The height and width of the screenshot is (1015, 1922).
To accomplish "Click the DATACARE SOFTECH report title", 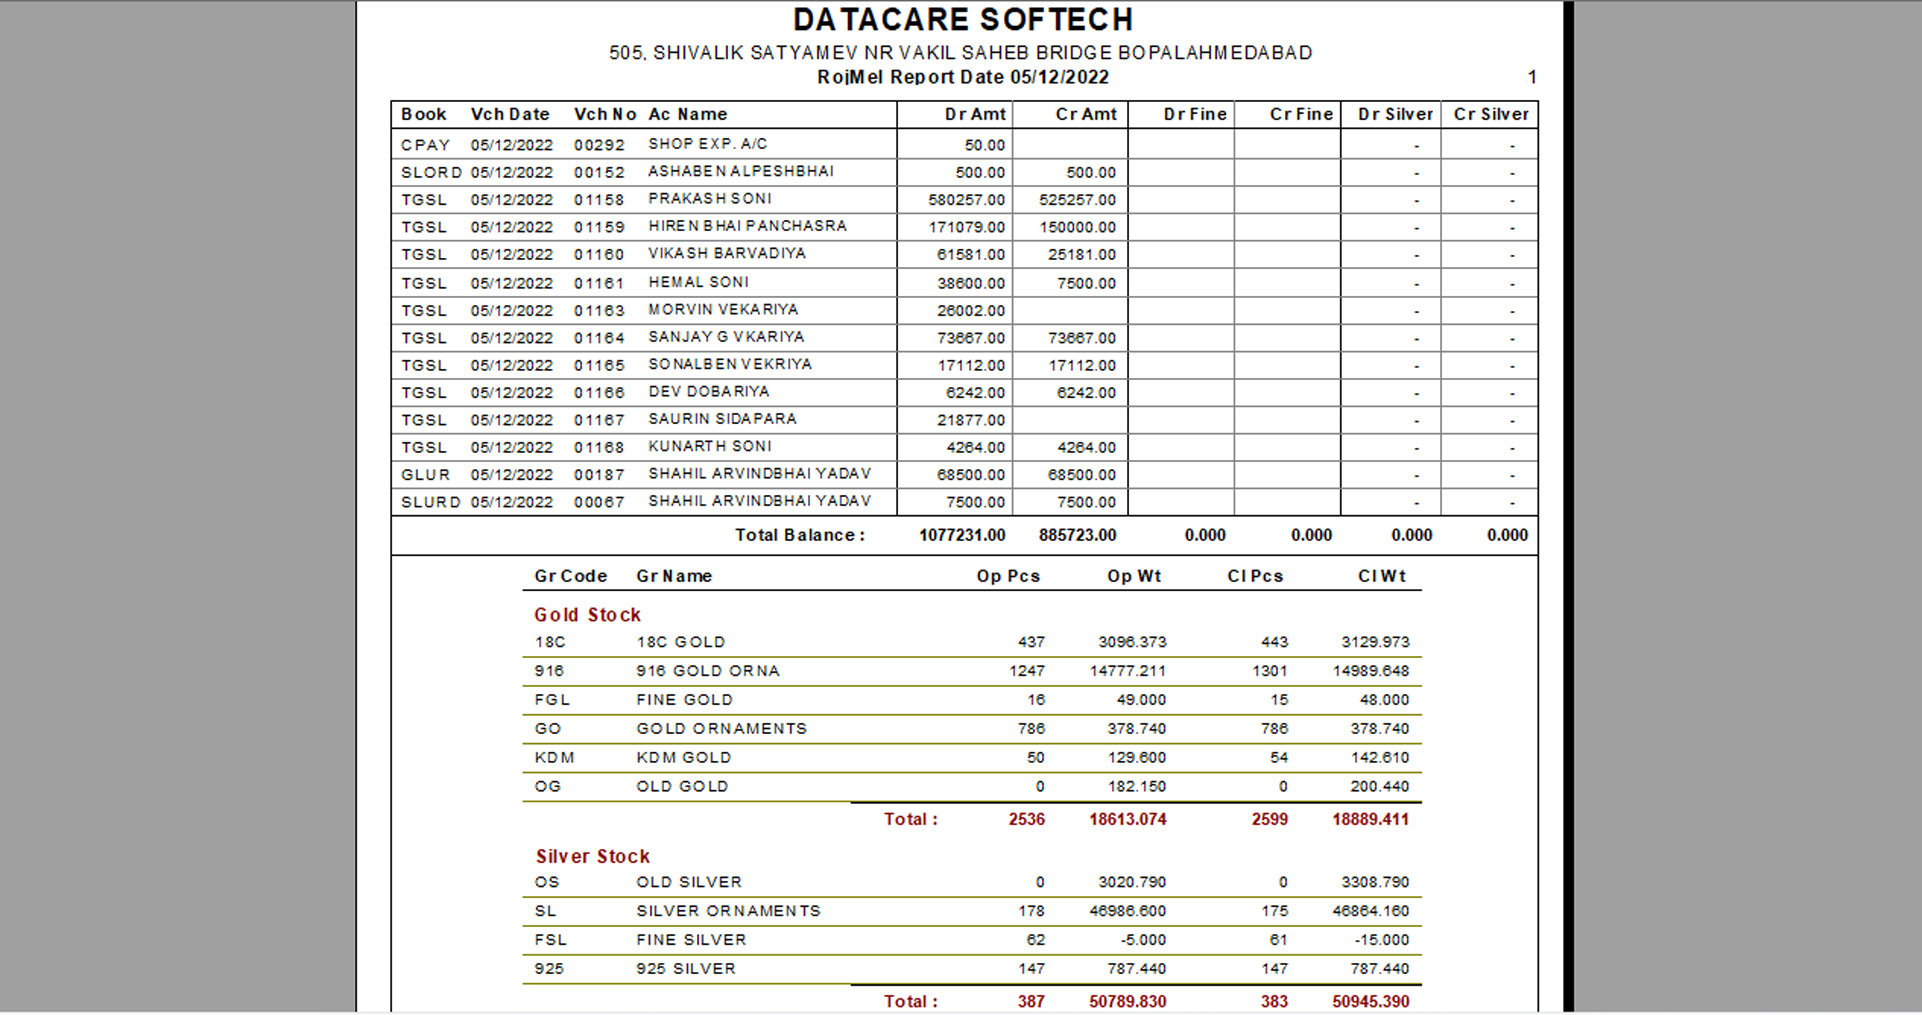I will click(x=963, y=20).
